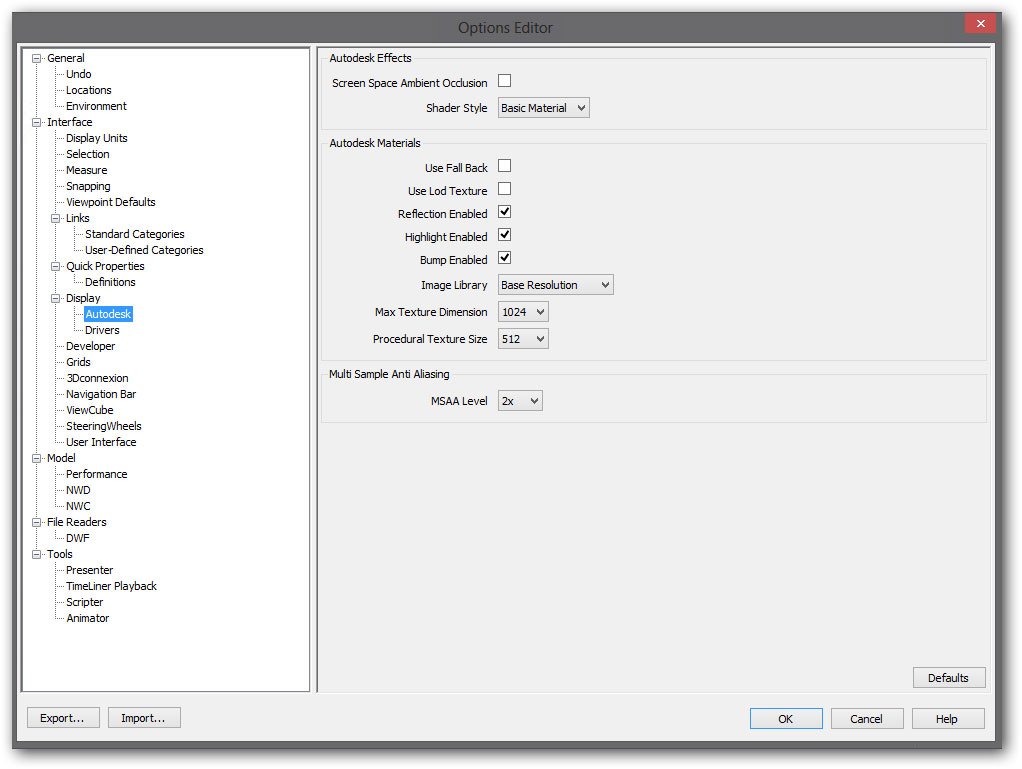This screenshot has height=769, width=1022.
Task: Collapse the Interface tree node
Action: [x=37, y=122]
